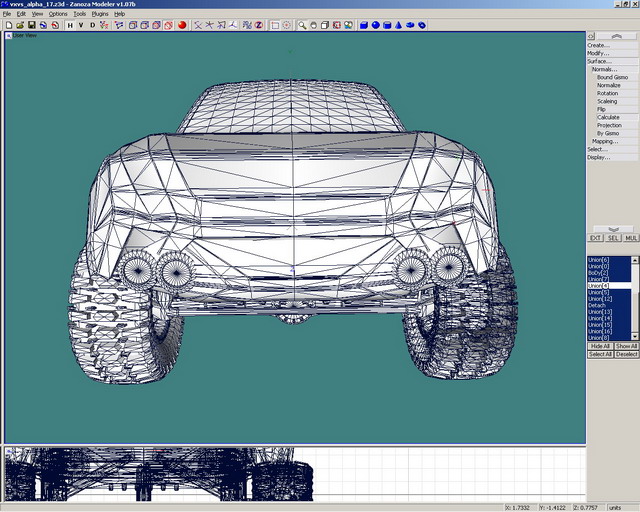
Task: Click the New file toolbar icon
Action: pos(8,25)
